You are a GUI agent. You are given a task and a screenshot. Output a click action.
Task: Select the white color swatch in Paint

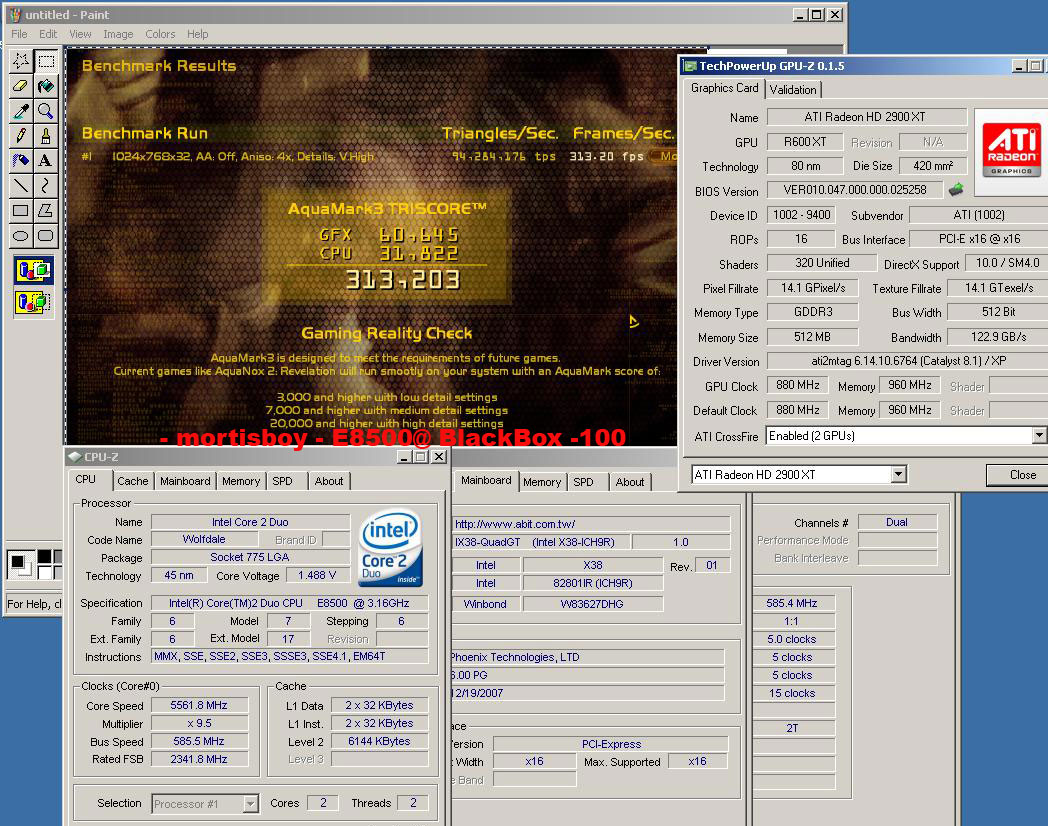coord(44,572)
